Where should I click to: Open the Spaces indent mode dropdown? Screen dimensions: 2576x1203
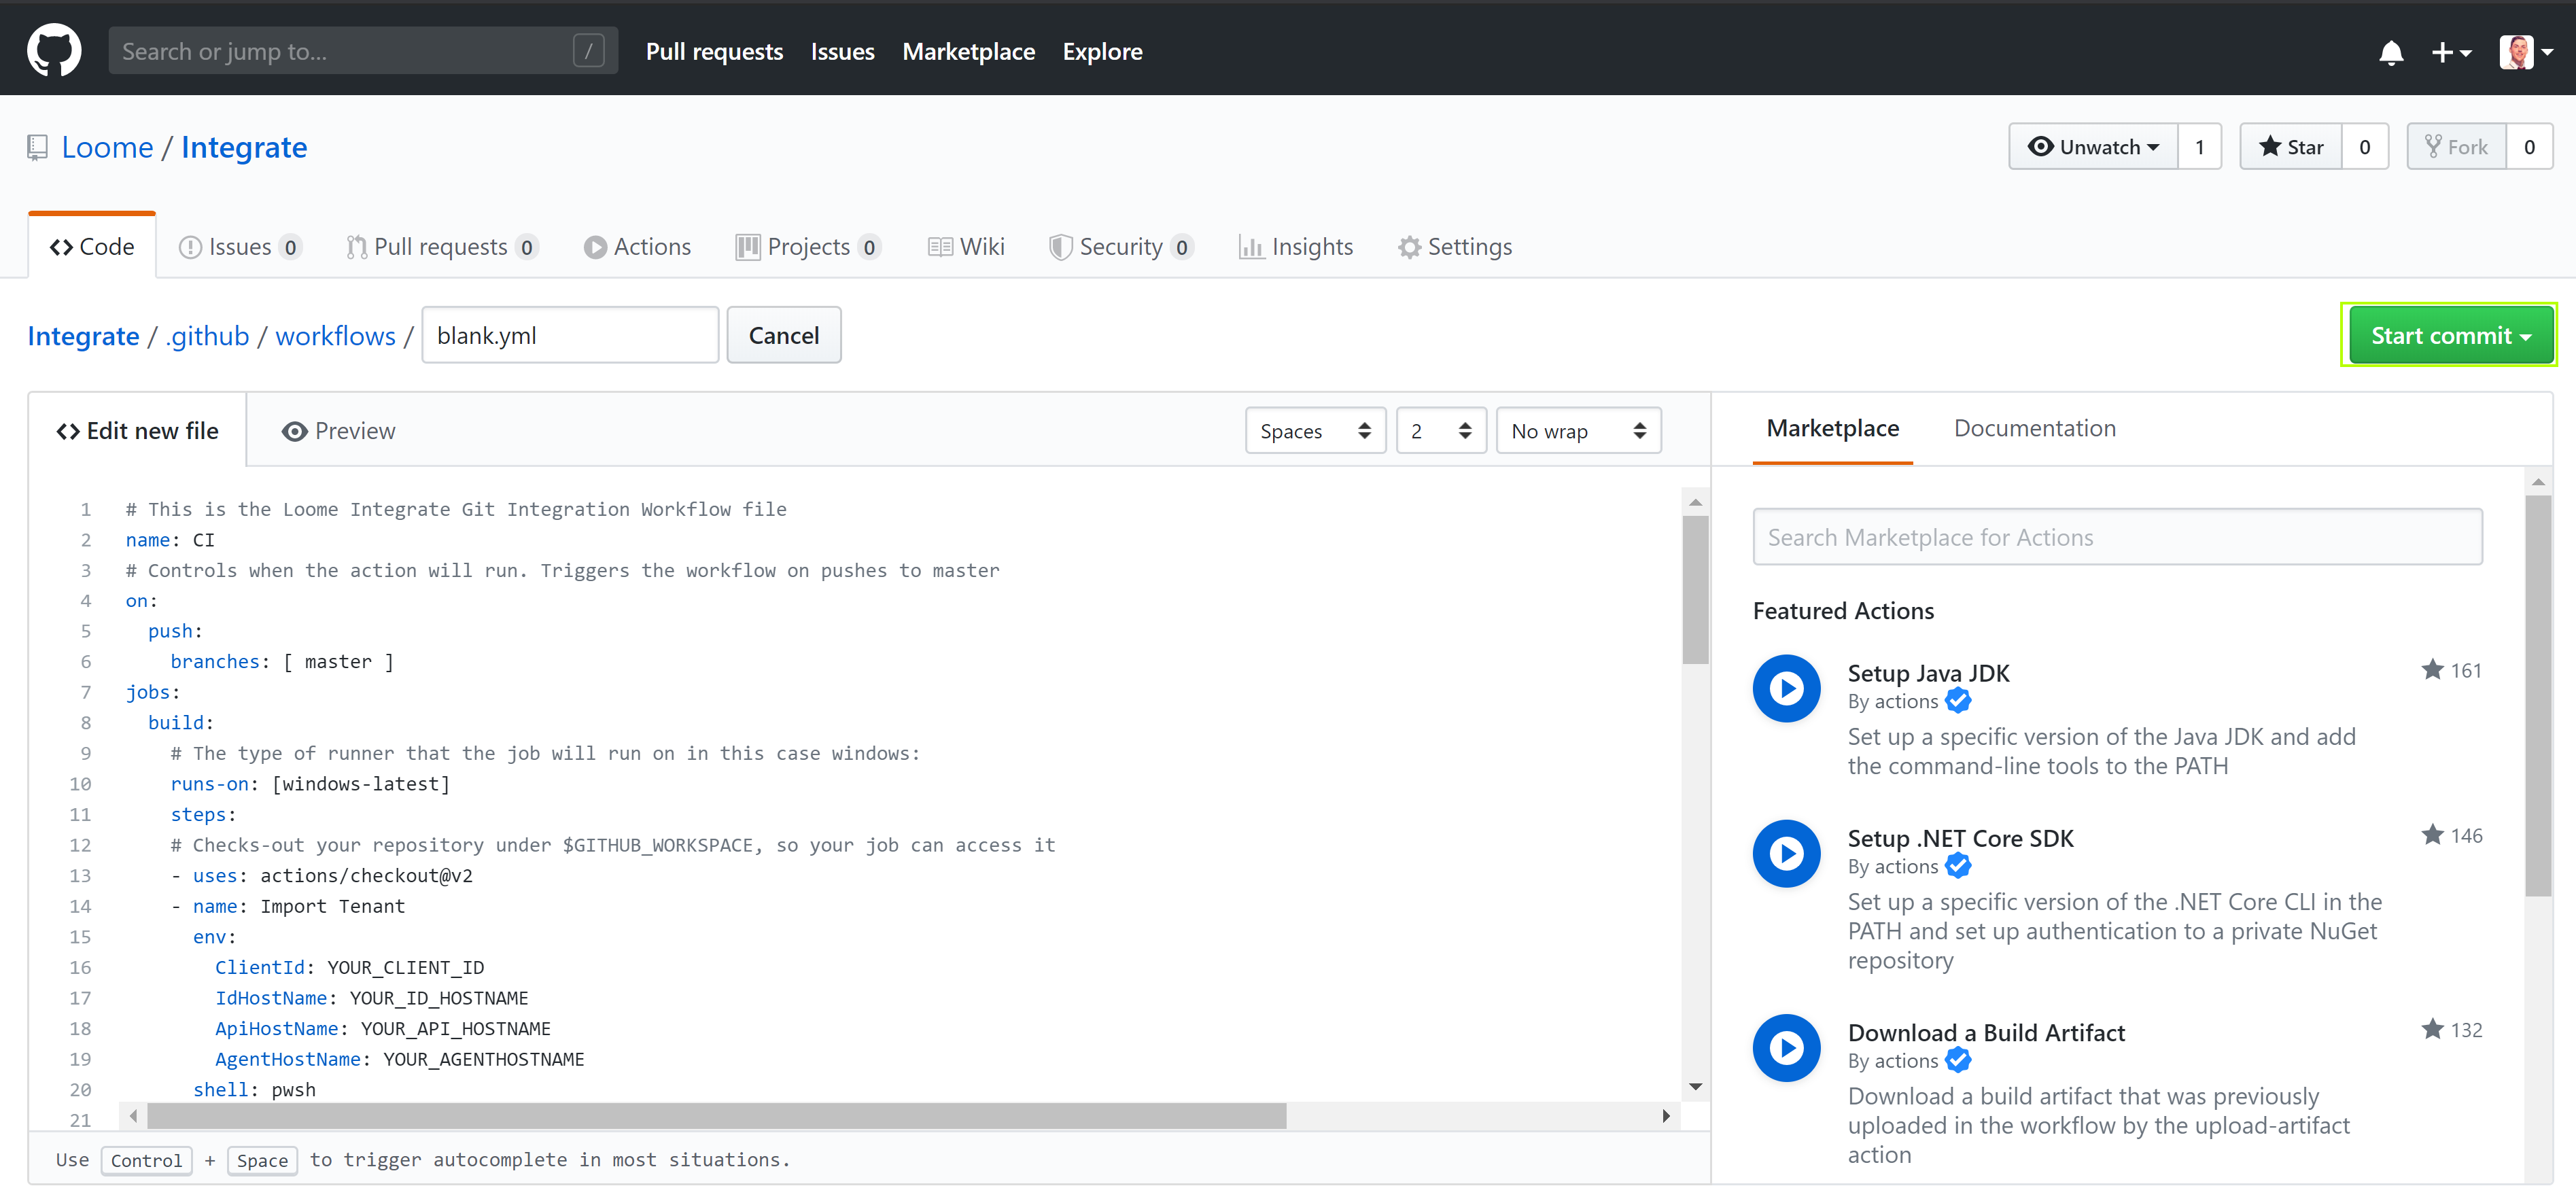tap(1315, 431)
